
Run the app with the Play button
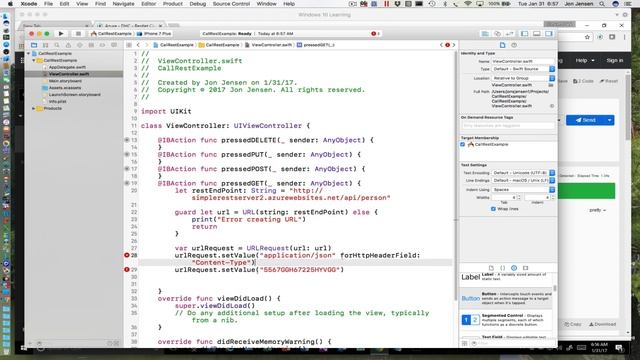point(61,33)
